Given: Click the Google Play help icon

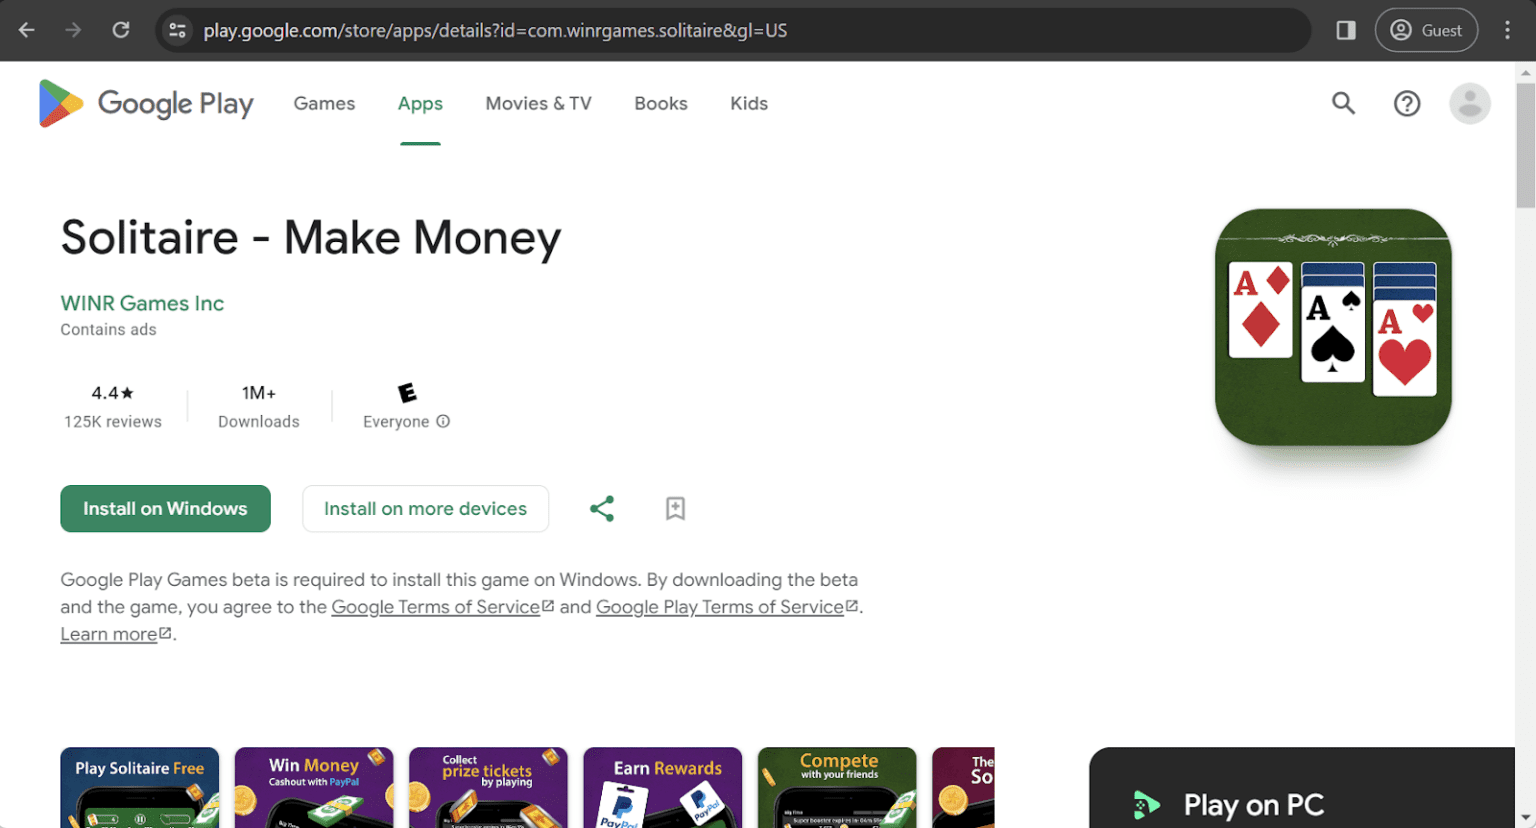Looking at the screenshot, I should click(1407, 103).
